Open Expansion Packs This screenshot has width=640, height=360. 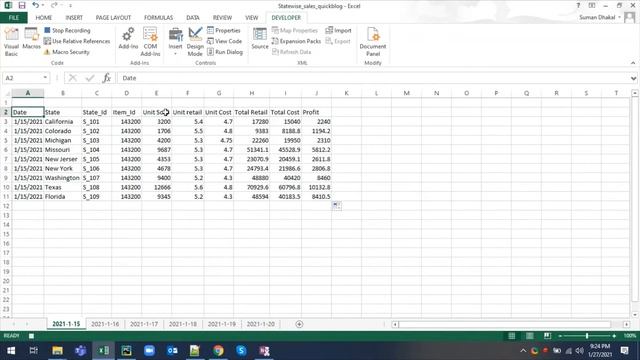296,41
